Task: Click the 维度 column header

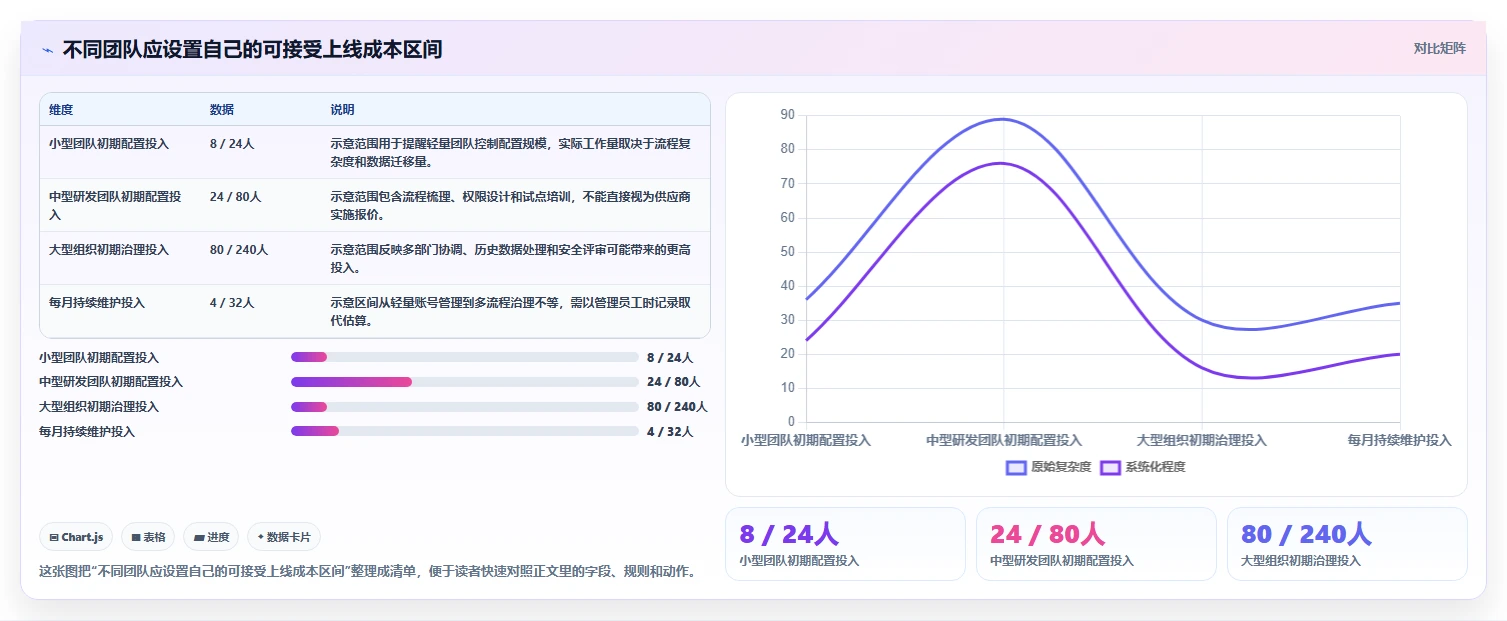Action: point(61,110)
